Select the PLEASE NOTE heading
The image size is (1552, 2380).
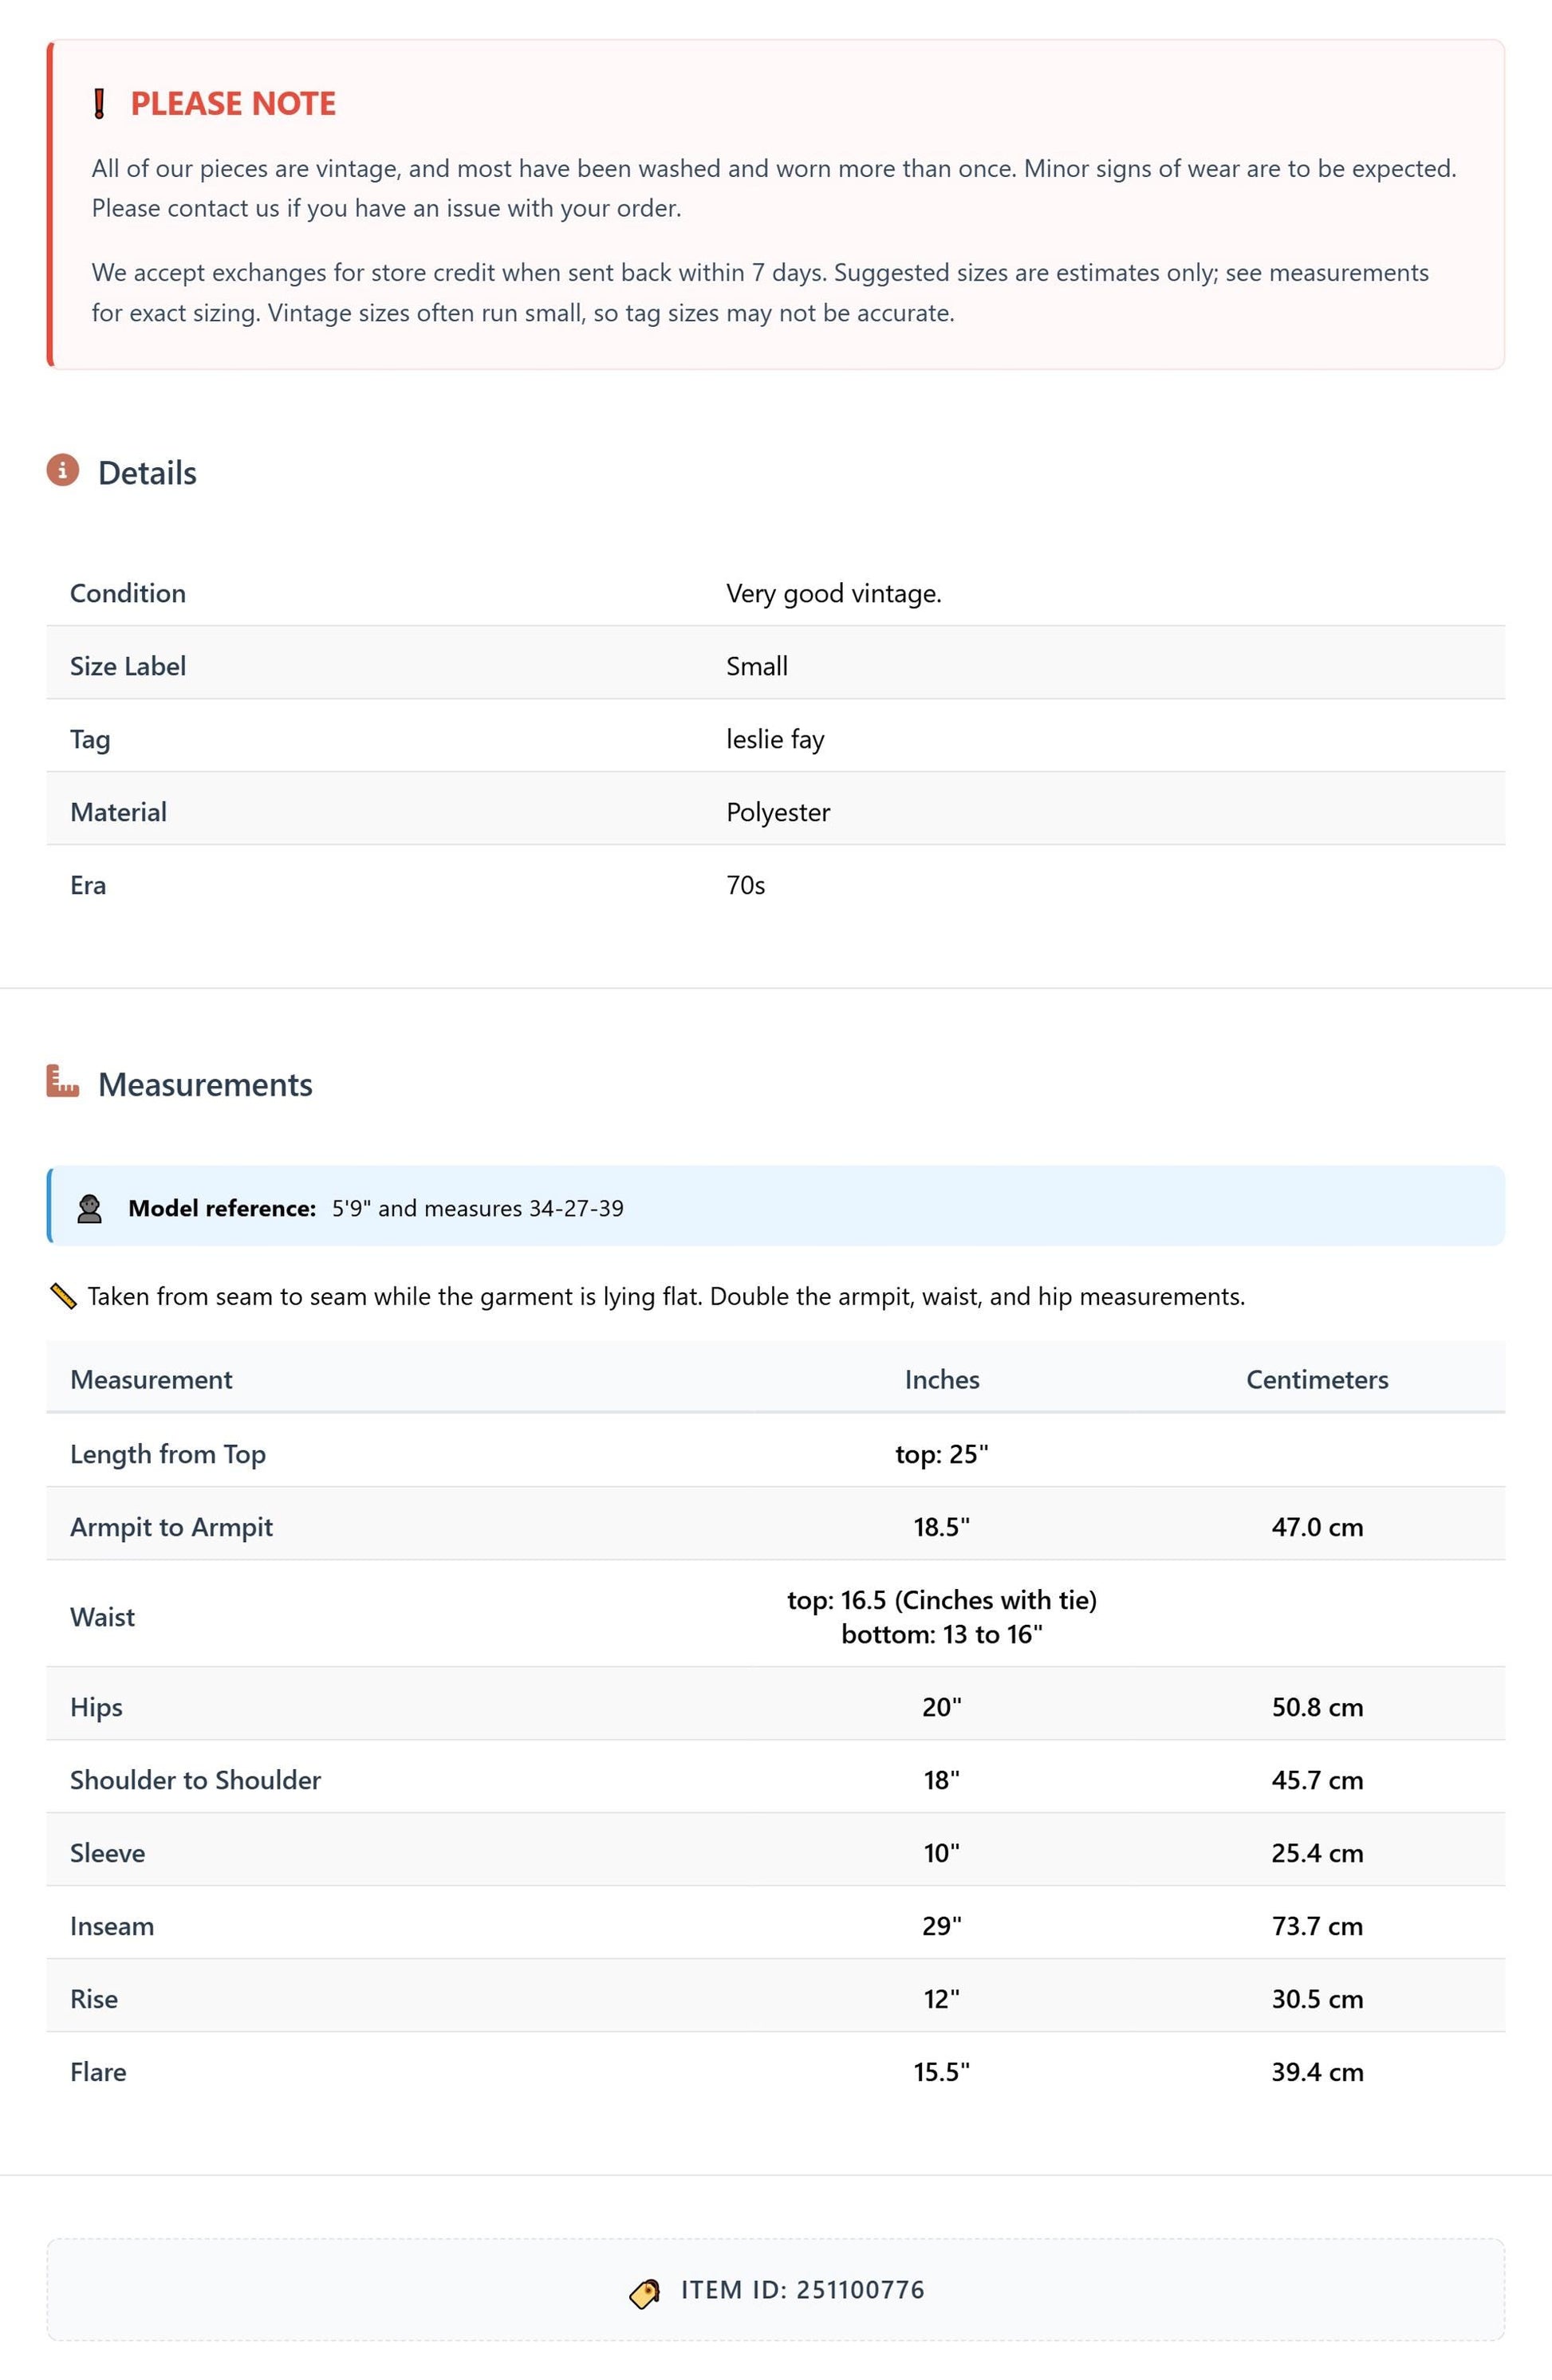233,104
